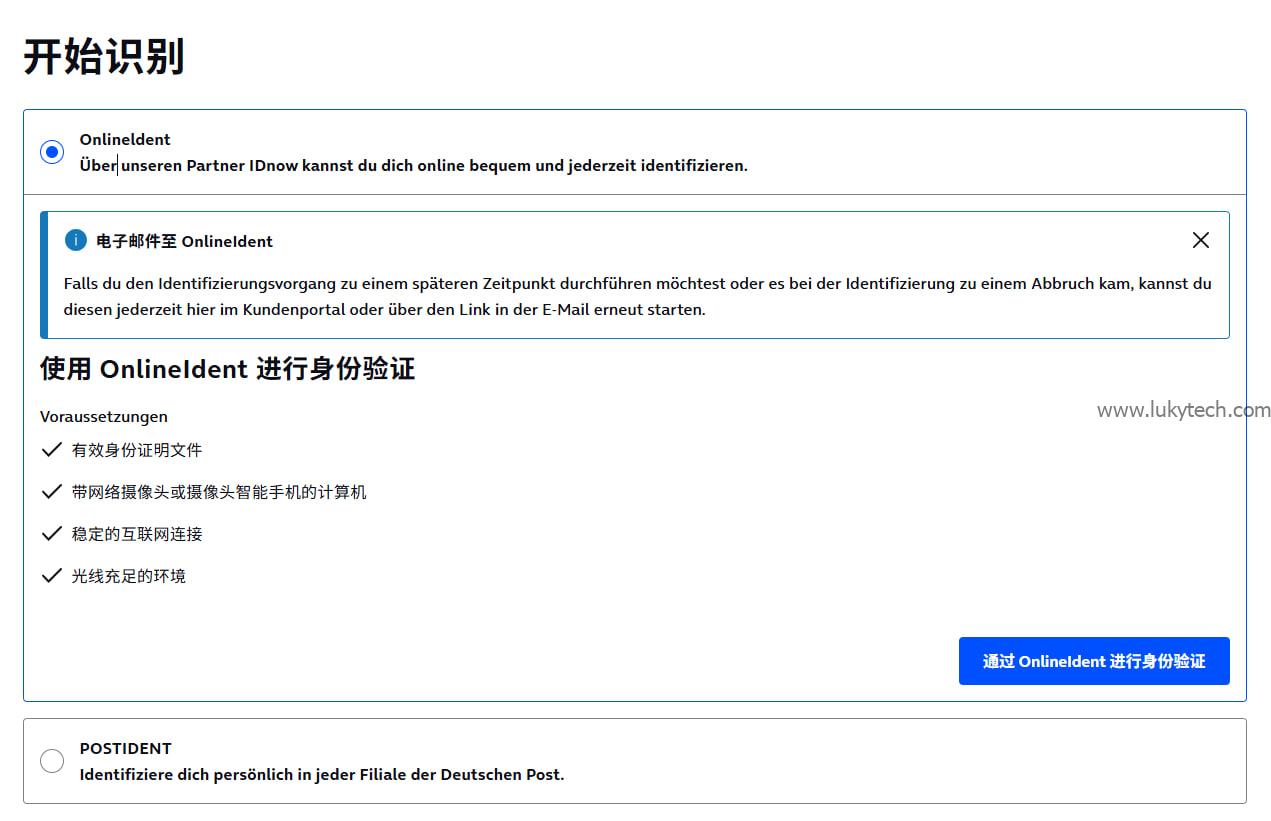Select the OnlineIdent radio button

pyautogui.click(x=52, y=152)
